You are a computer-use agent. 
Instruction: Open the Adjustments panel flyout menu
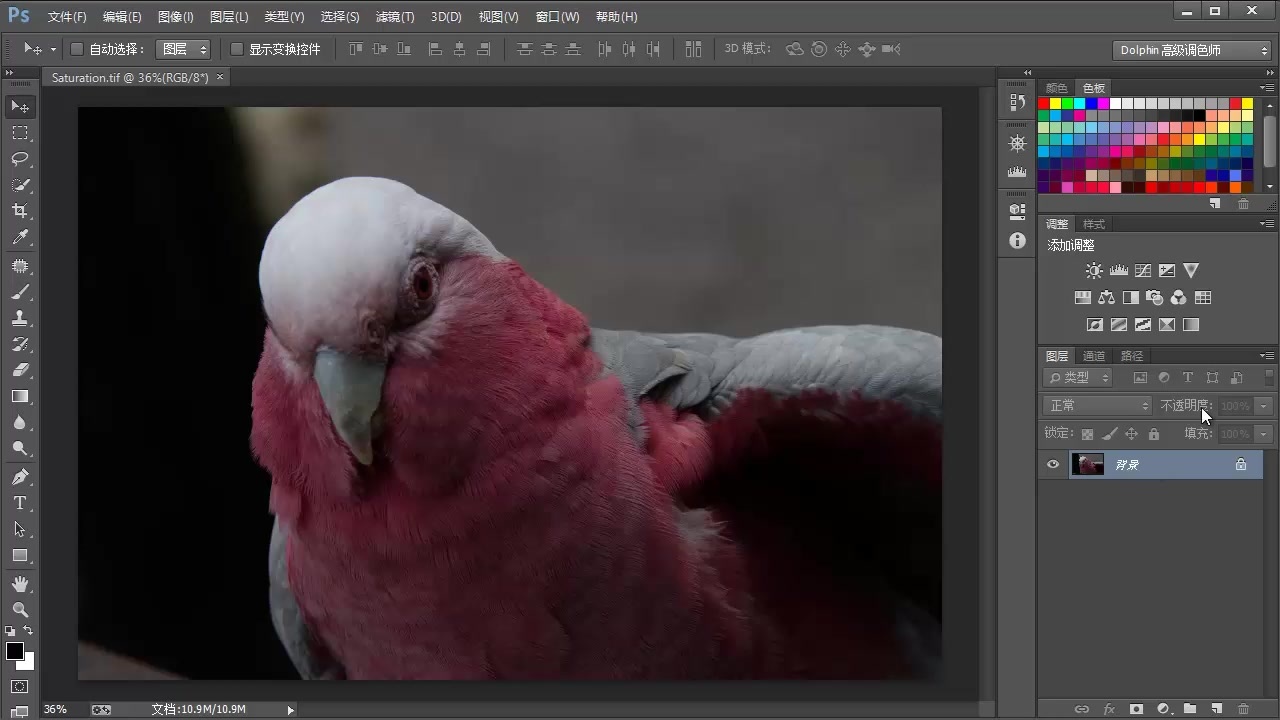click(x=1267, y=224)
